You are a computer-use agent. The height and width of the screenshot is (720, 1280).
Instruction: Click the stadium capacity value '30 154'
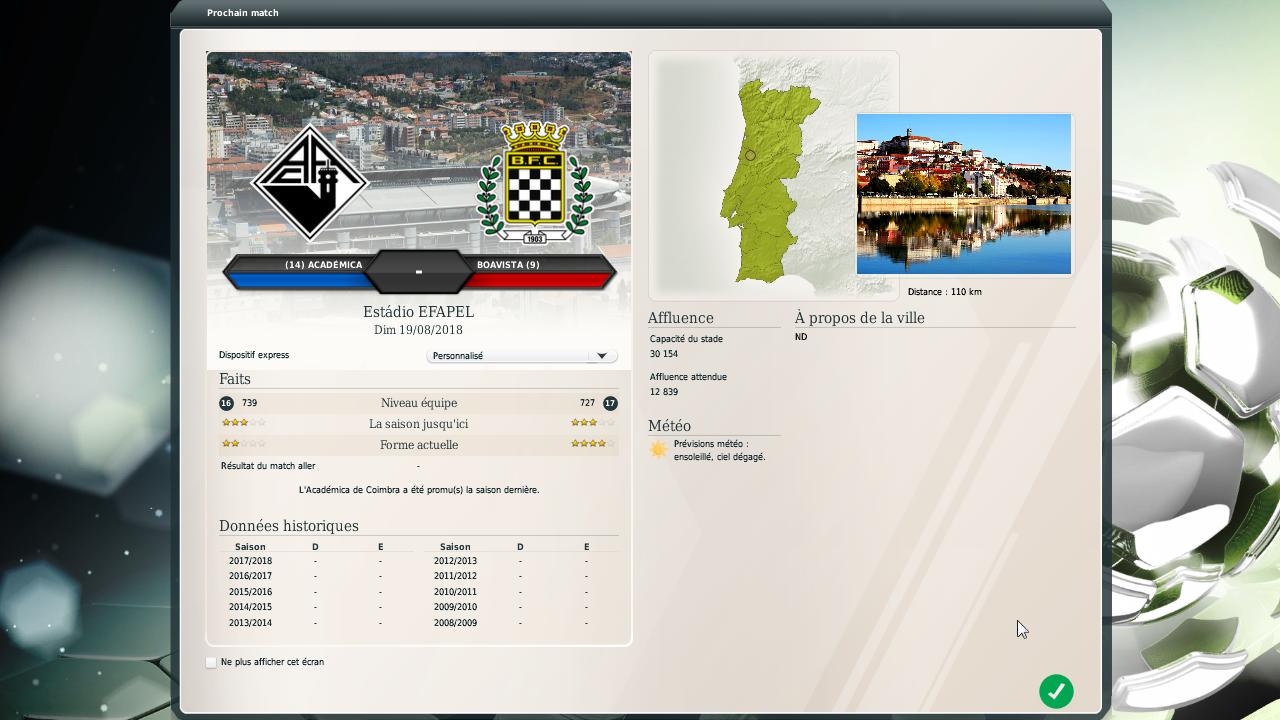pos(664,354)
